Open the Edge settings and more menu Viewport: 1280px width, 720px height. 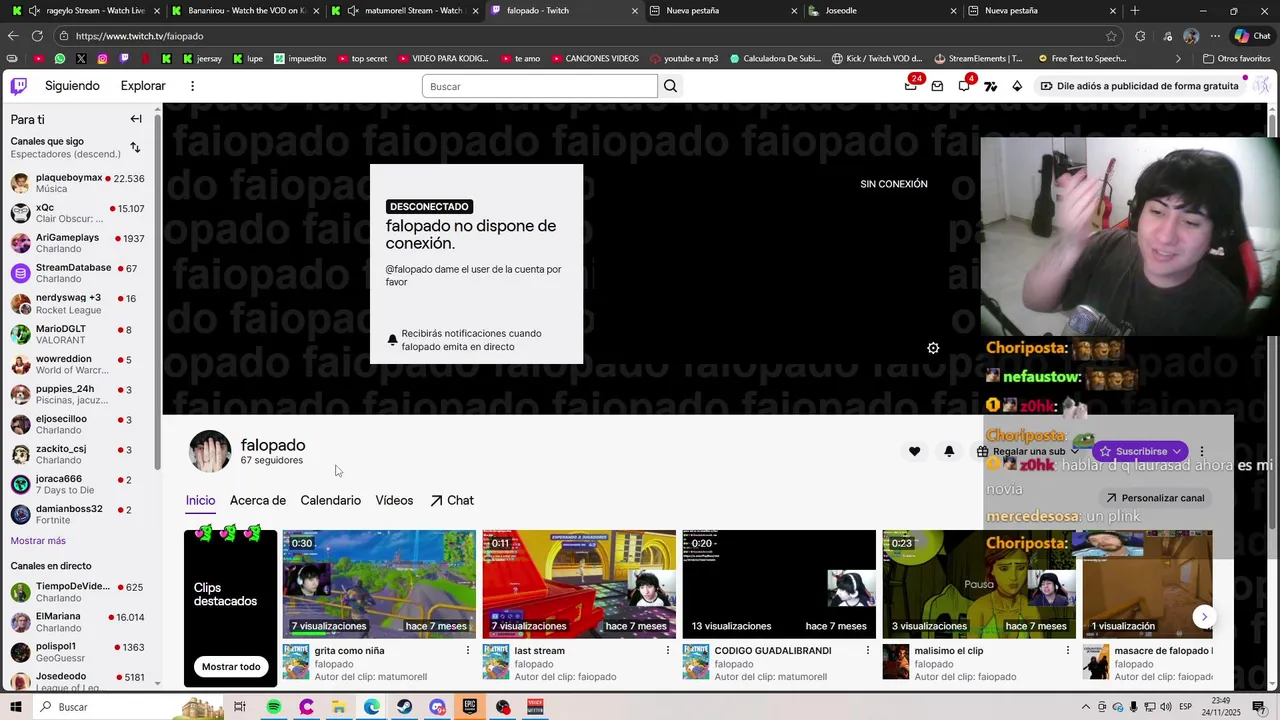[1214, 36]
